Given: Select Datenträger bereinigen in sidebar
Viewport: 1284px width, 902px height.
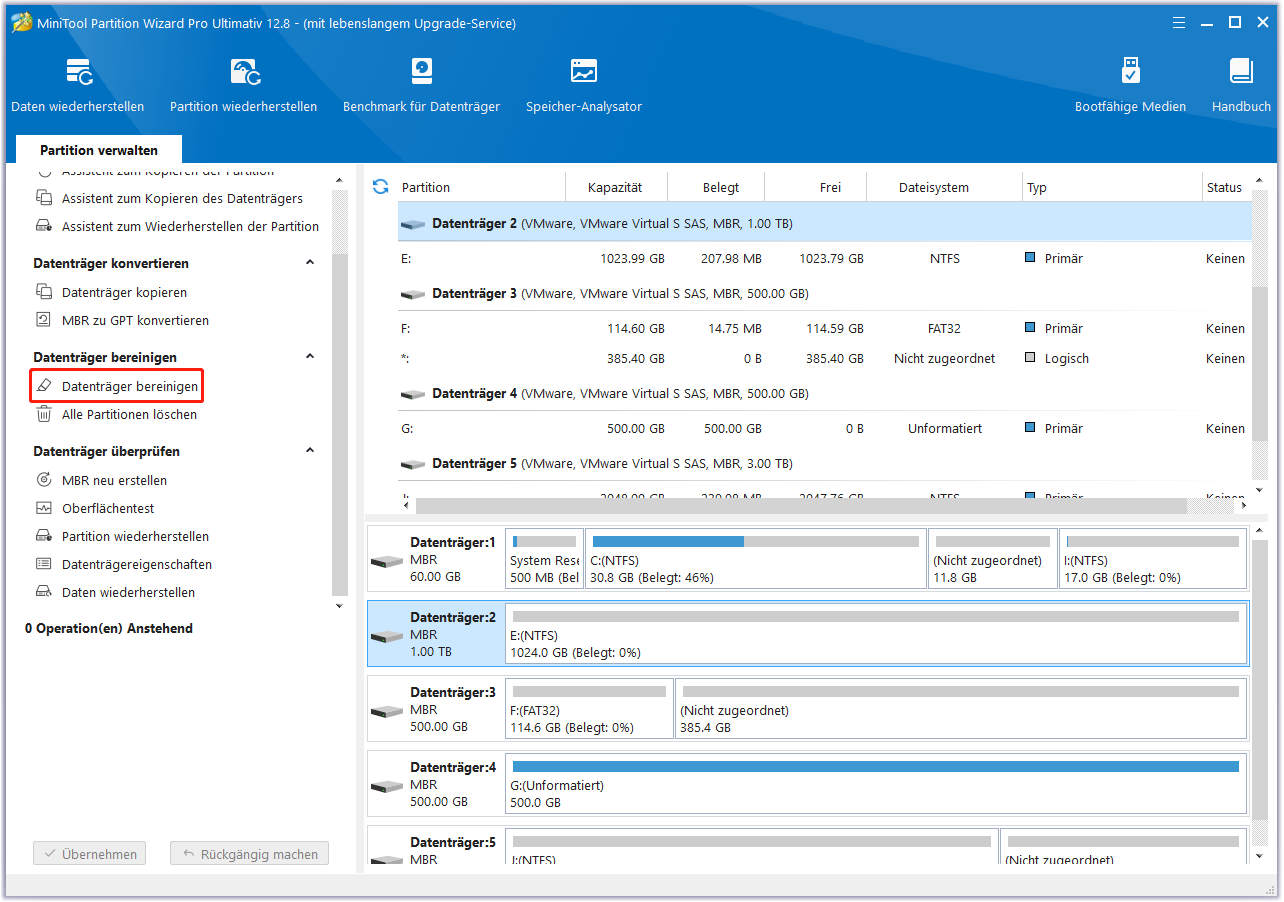Looking at the screenshot, I should point(117,386).
